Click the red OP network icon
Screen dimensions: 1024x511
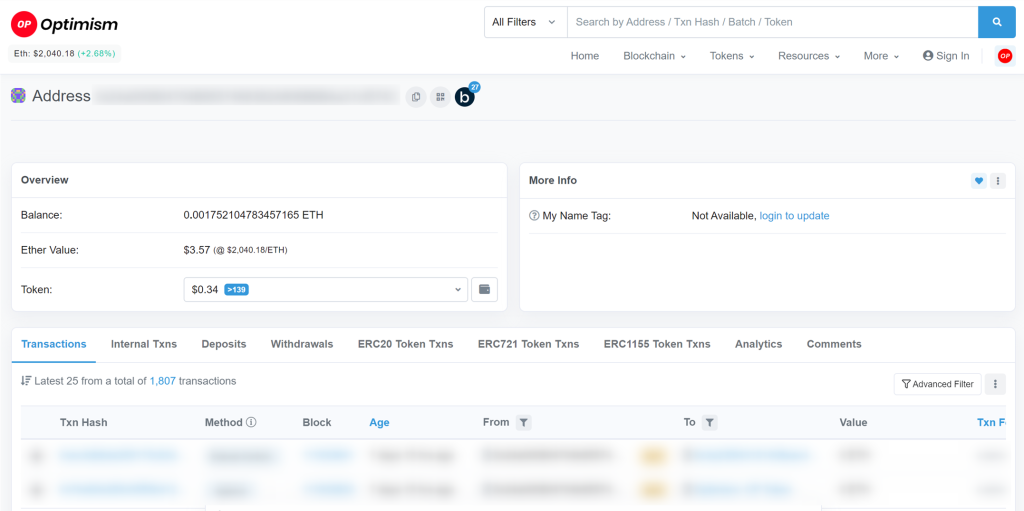(x=1004, y=56)
